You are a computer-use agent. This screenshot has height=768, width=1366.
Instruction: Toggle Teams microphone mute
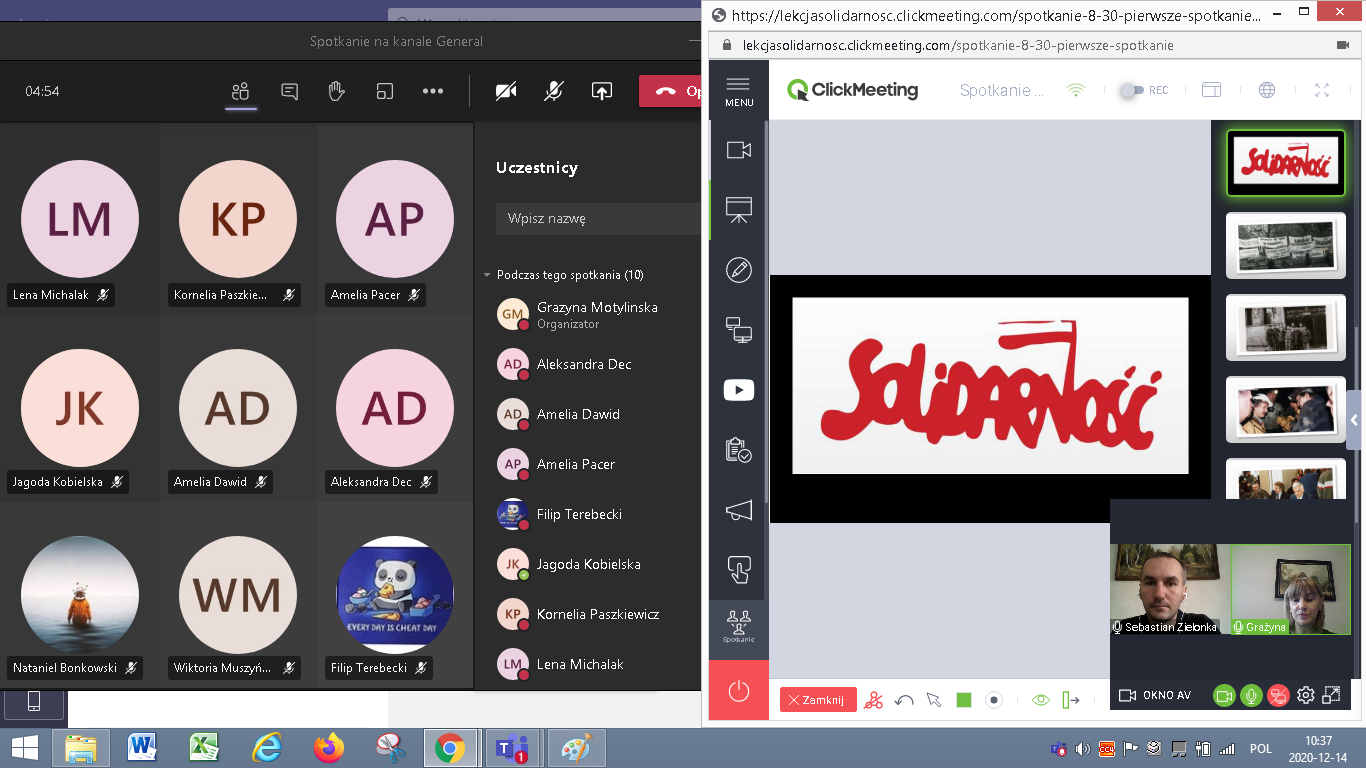coord(553,91)
